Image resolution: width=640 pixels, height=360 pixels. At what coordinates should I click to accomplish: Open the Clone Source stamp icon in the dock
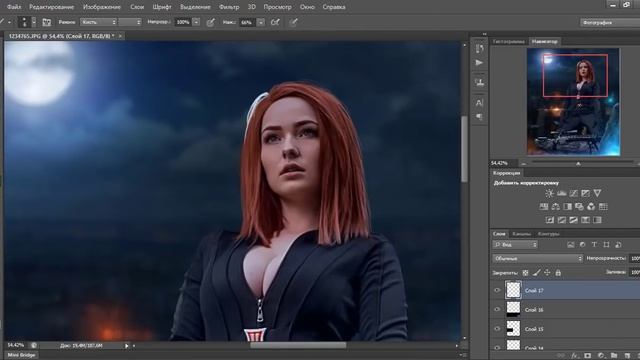pos(479,82)
